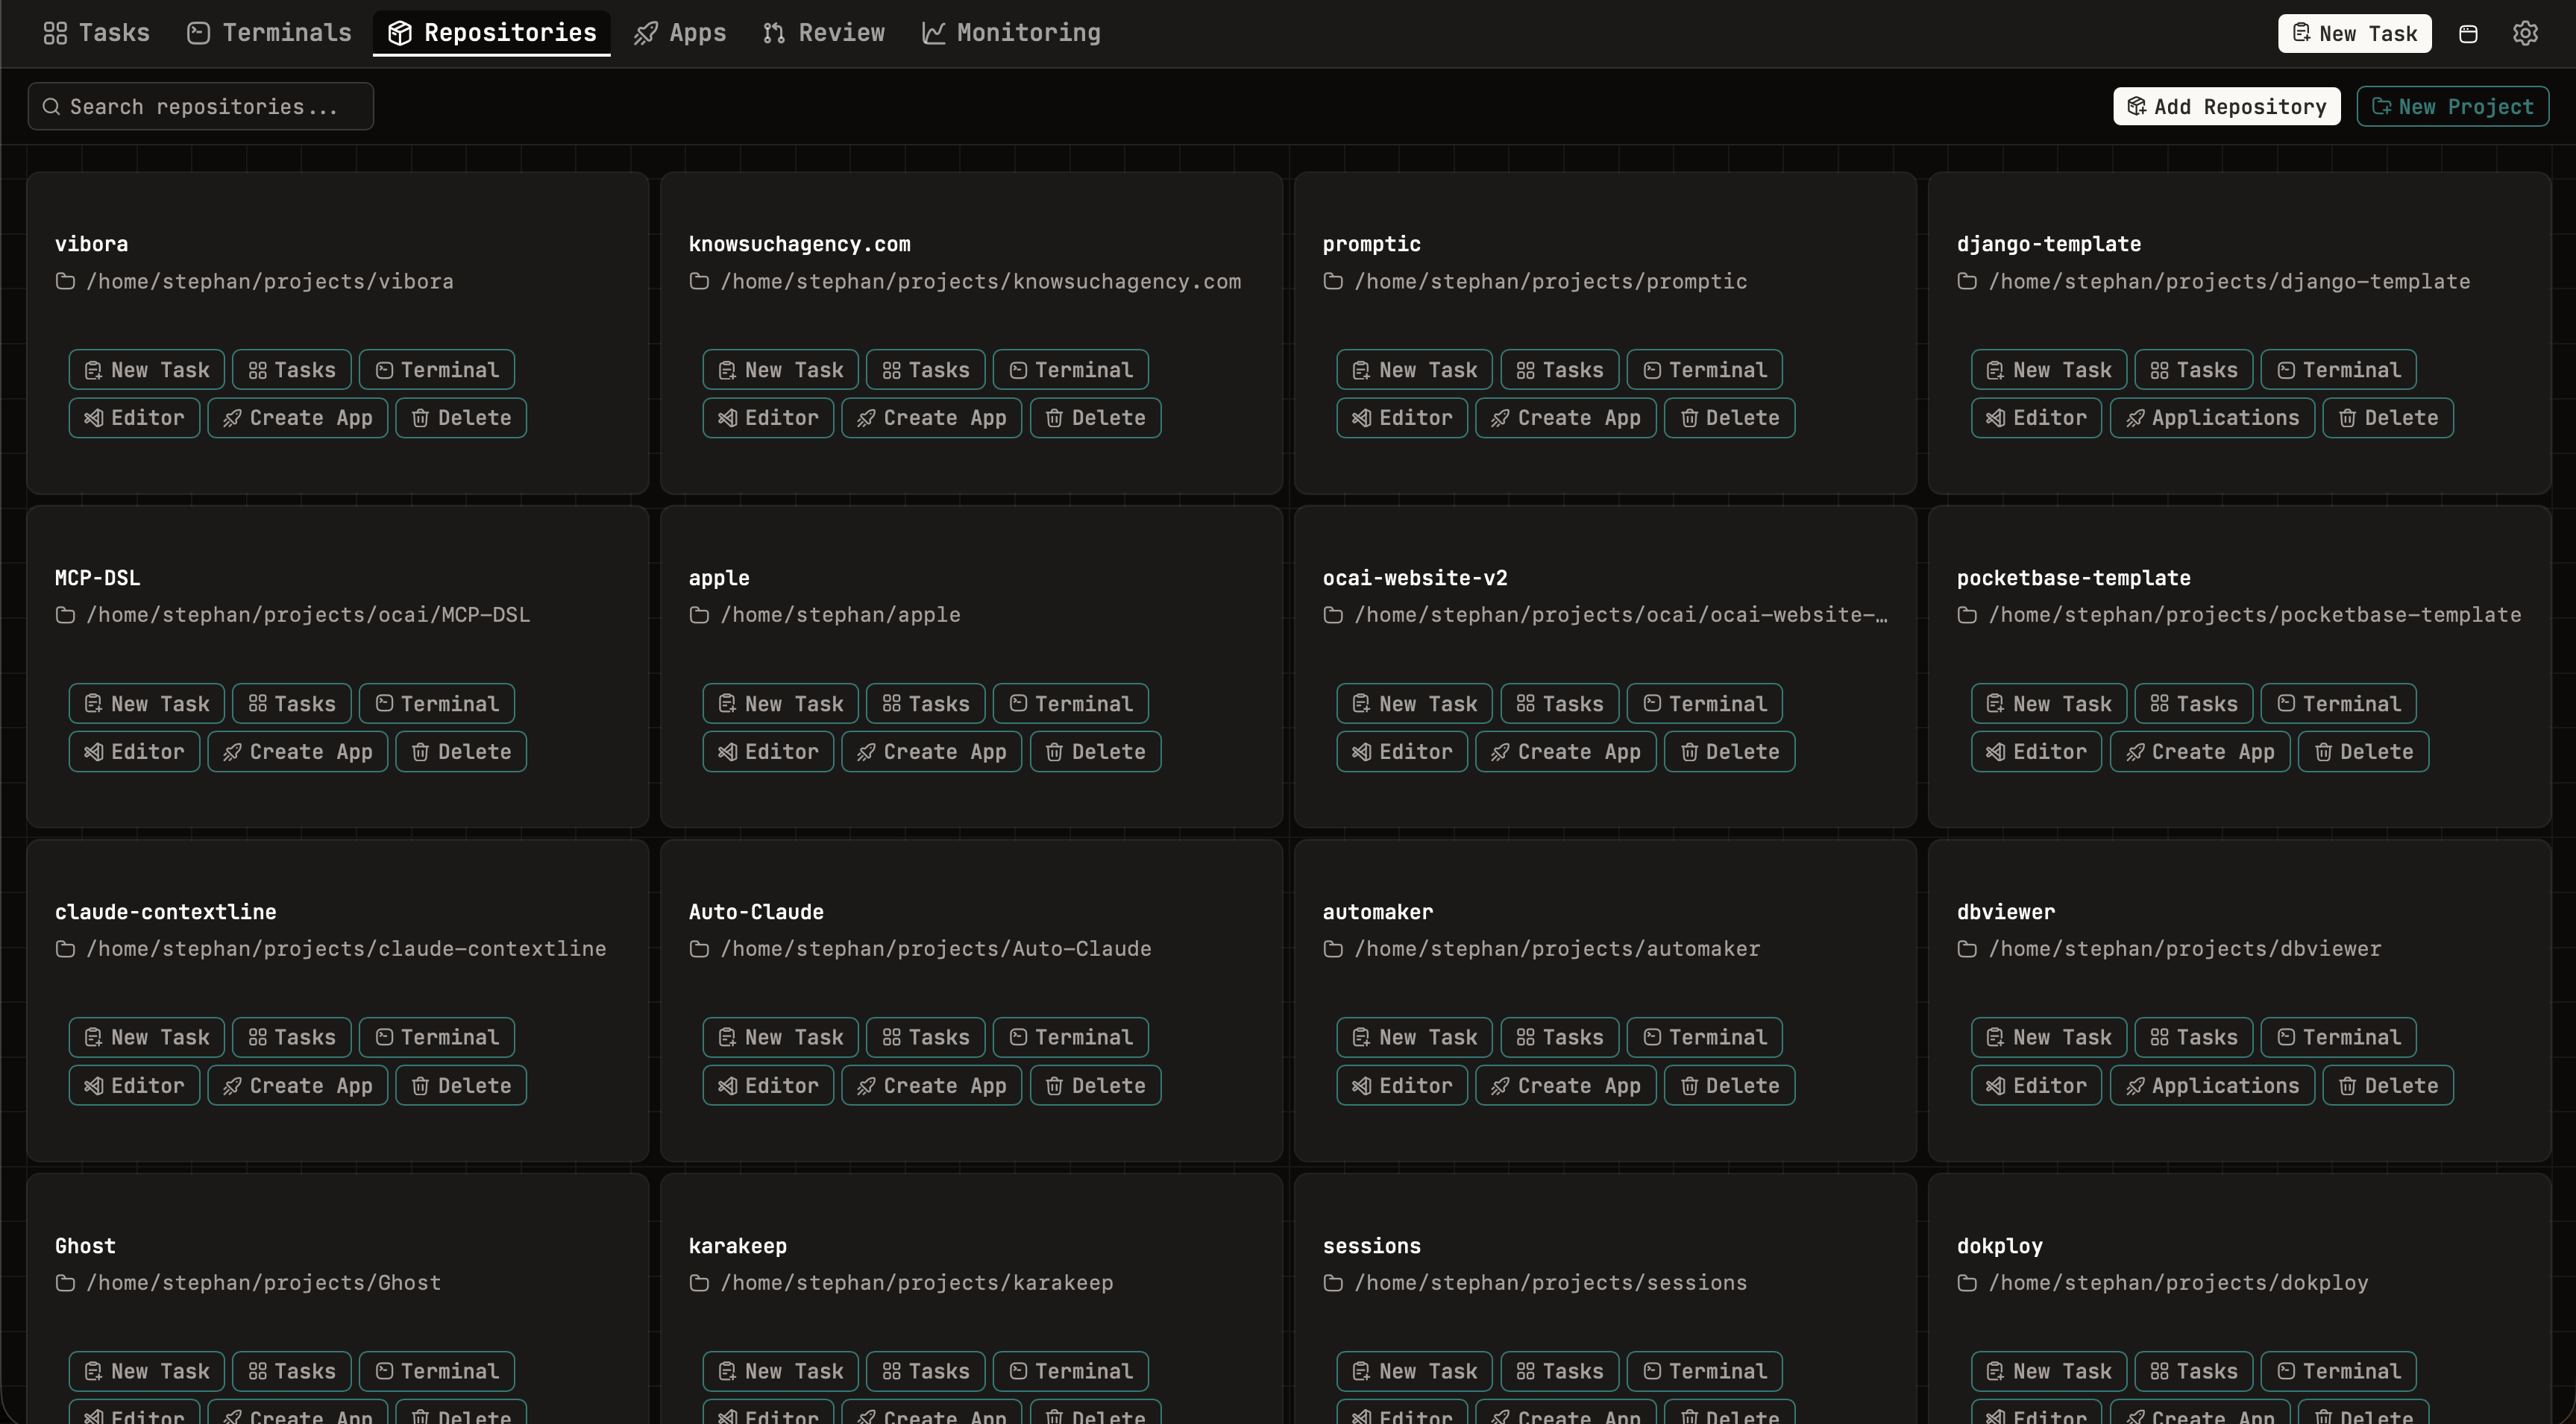Create a new task for claude-contextline

click(x=147, y=1037)
